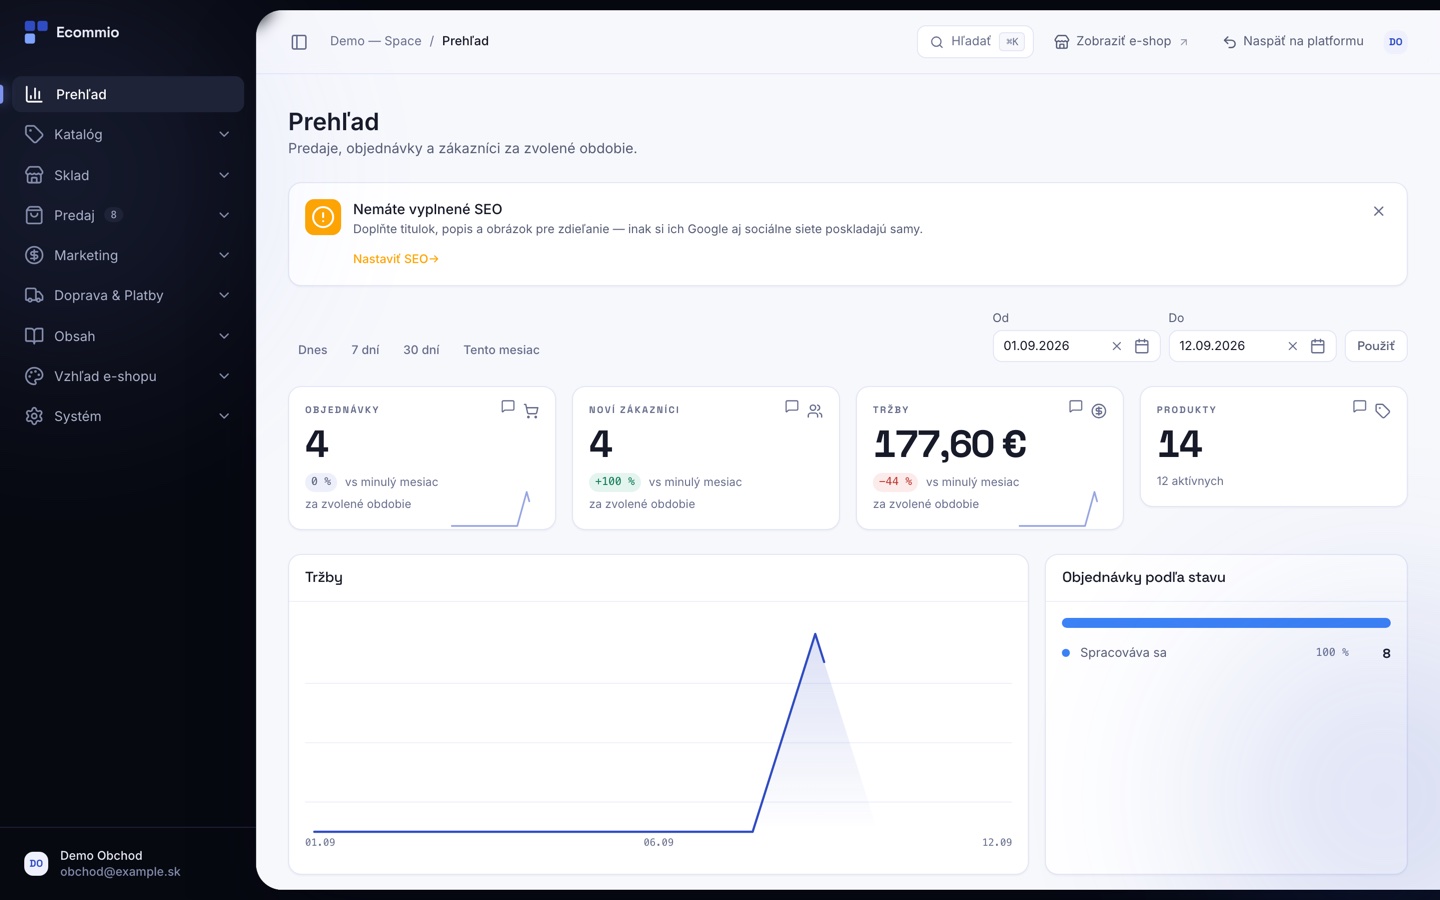The height and width of the screenshot is (900, 1440).
Task: Open the calendar picker for Do date
Action: tap(1318, 346)
